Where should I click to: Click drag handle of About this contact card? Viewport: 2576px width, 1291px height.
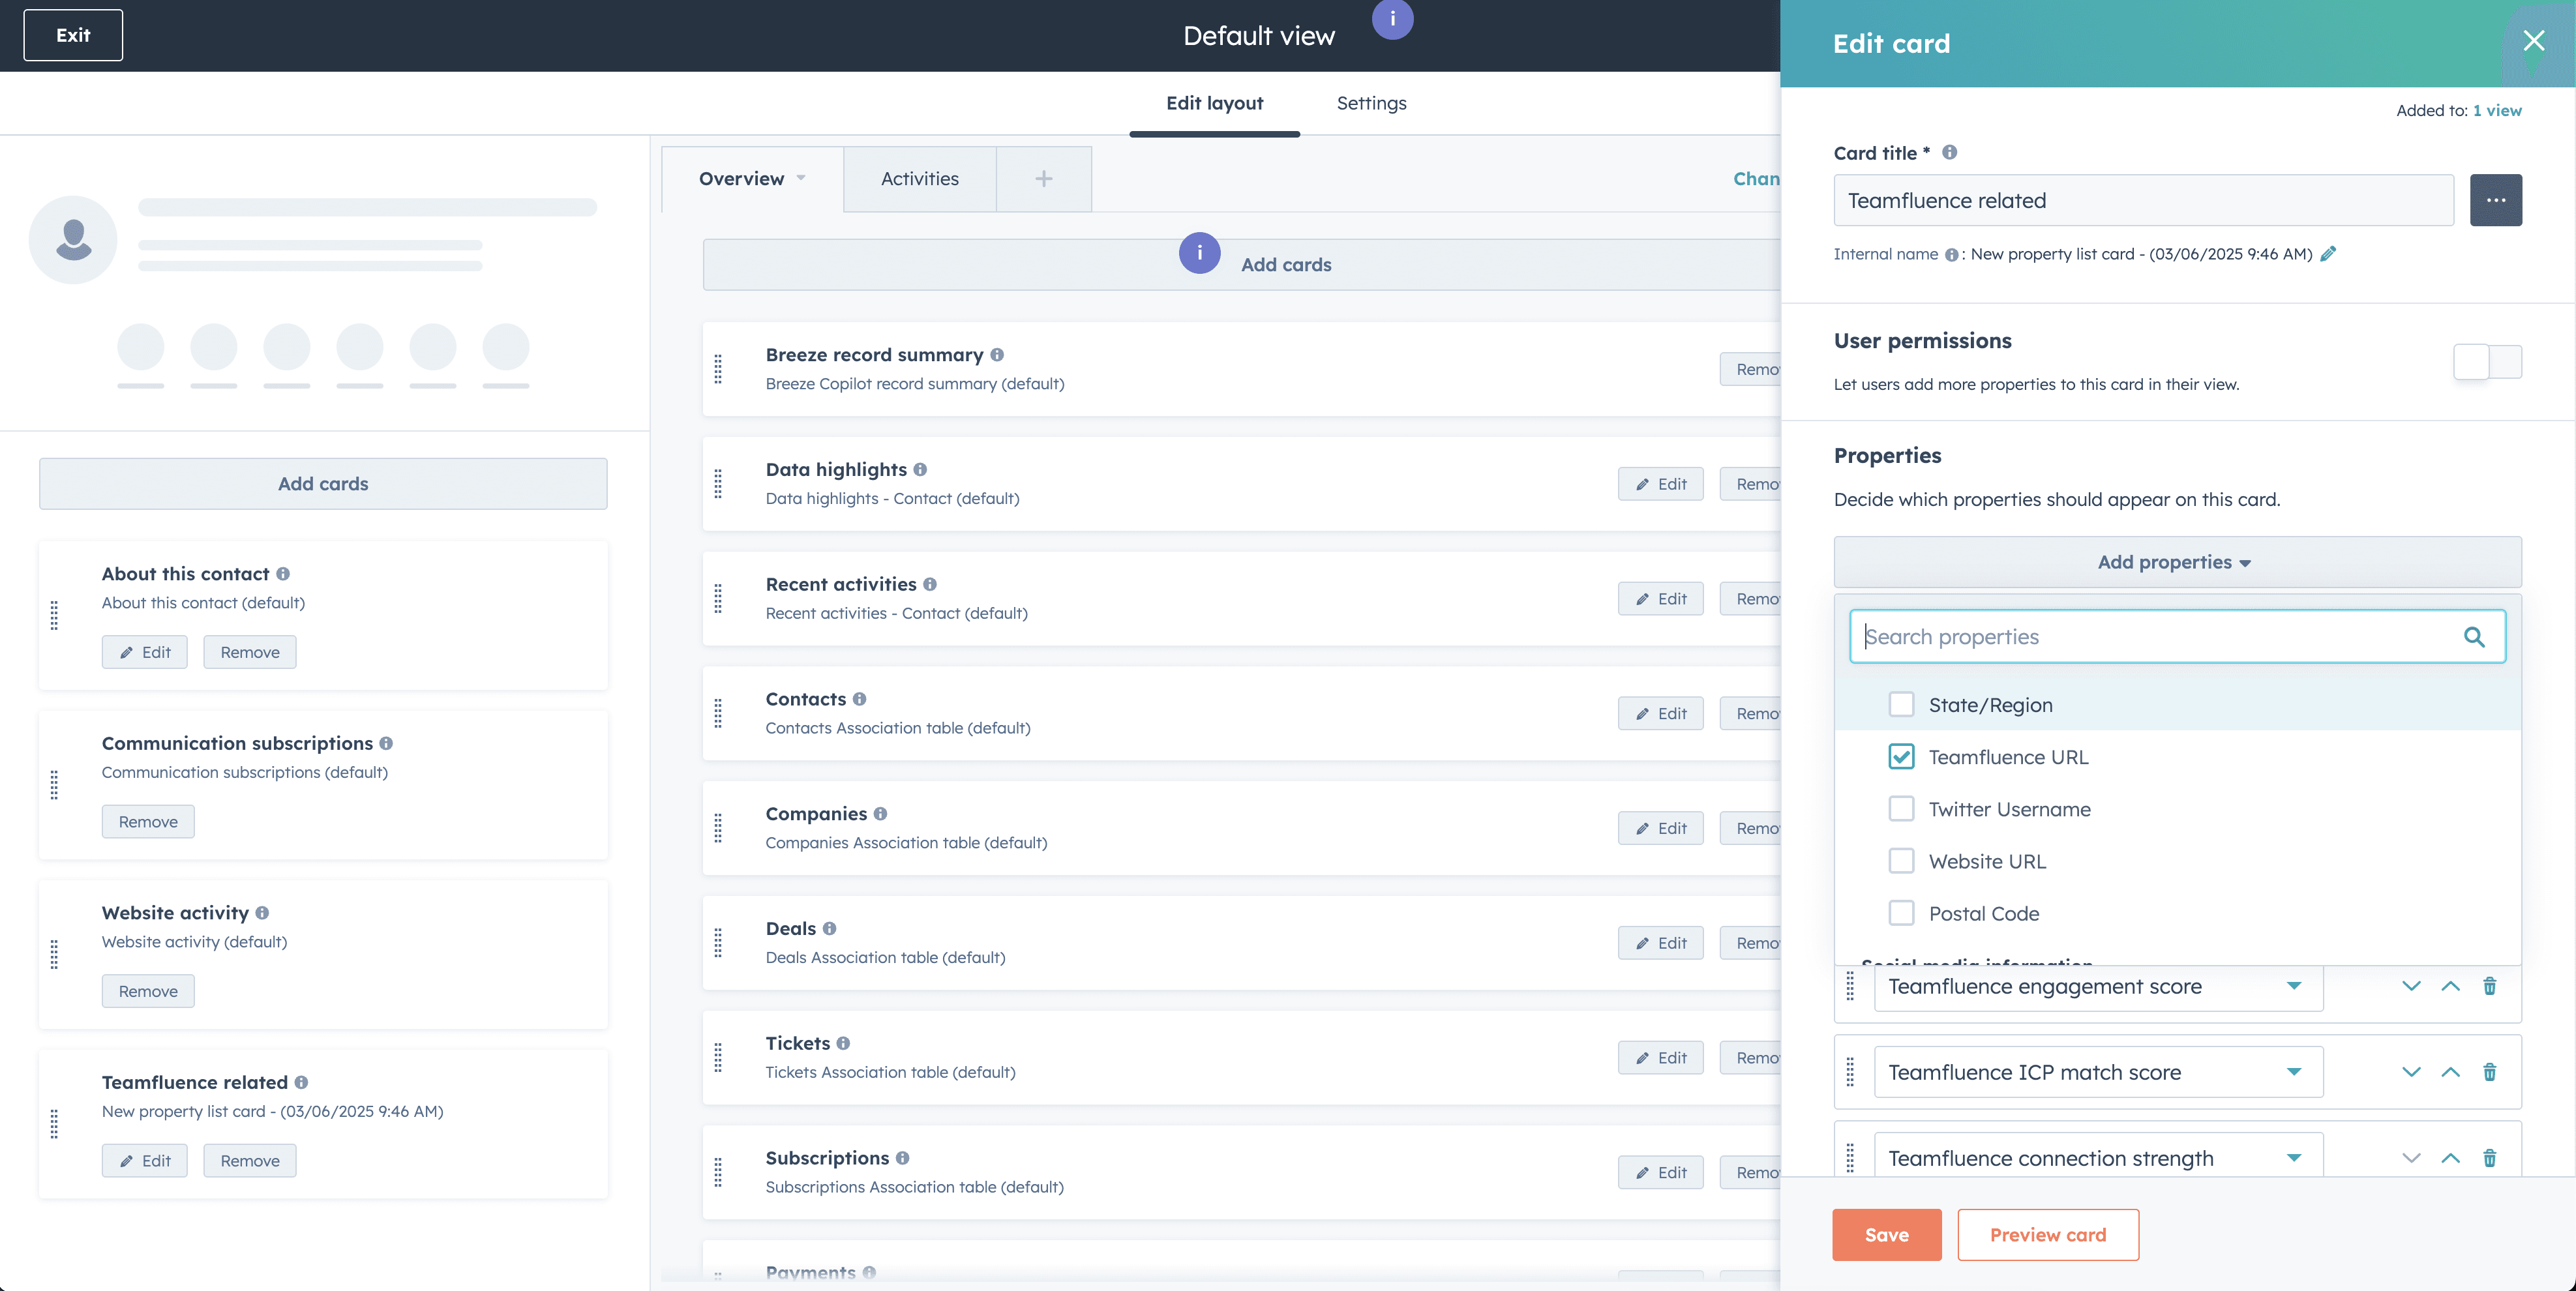(x=54, y=615)
